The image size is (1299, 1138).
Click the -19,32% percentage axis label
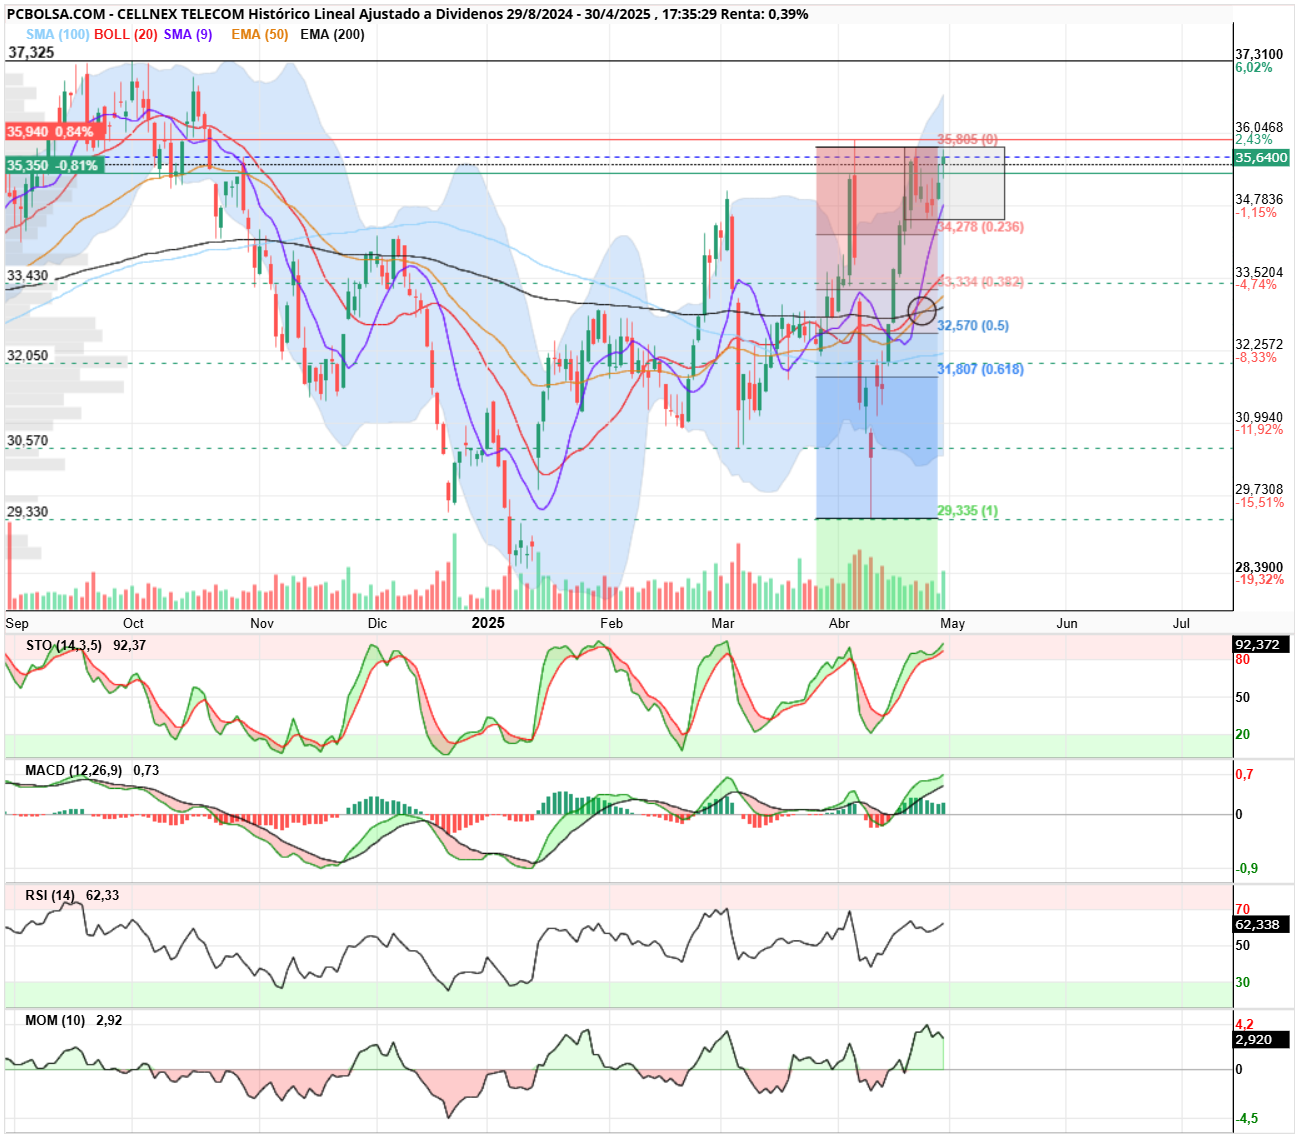pyautogui.click(x=1259, y=580)
